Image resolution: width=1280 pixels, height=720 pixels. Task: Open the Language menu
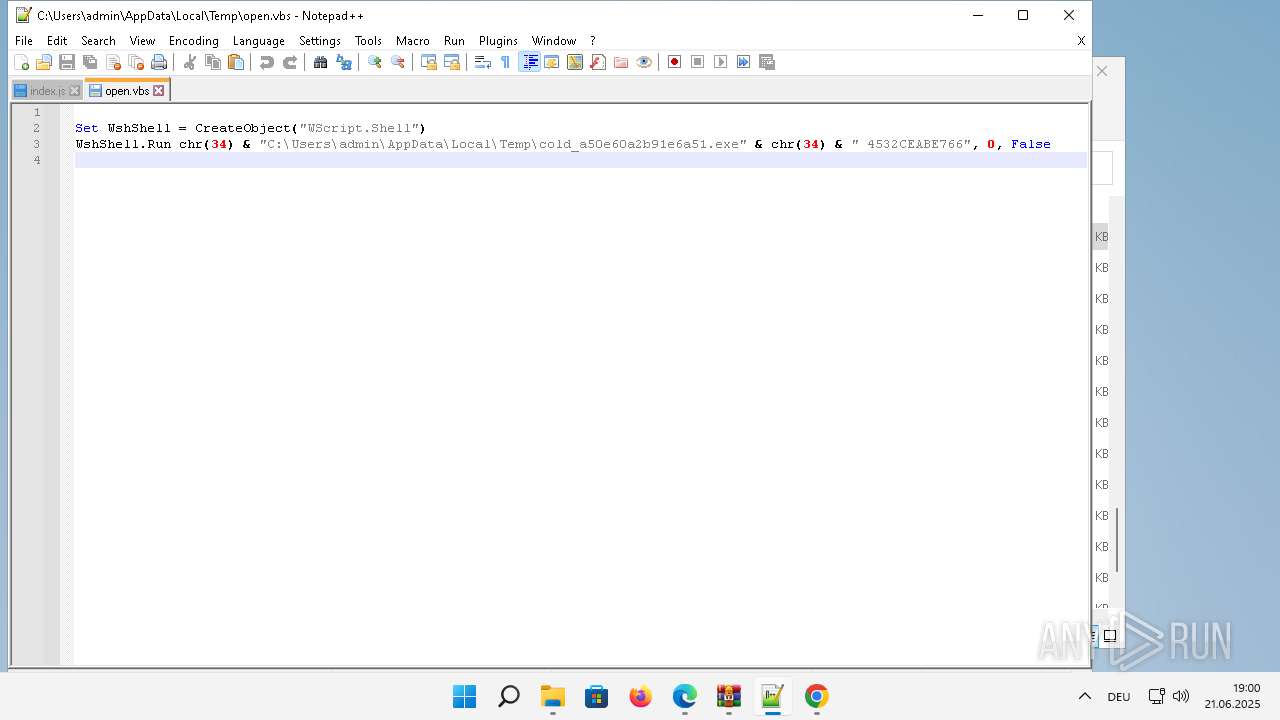click(258, 41)
